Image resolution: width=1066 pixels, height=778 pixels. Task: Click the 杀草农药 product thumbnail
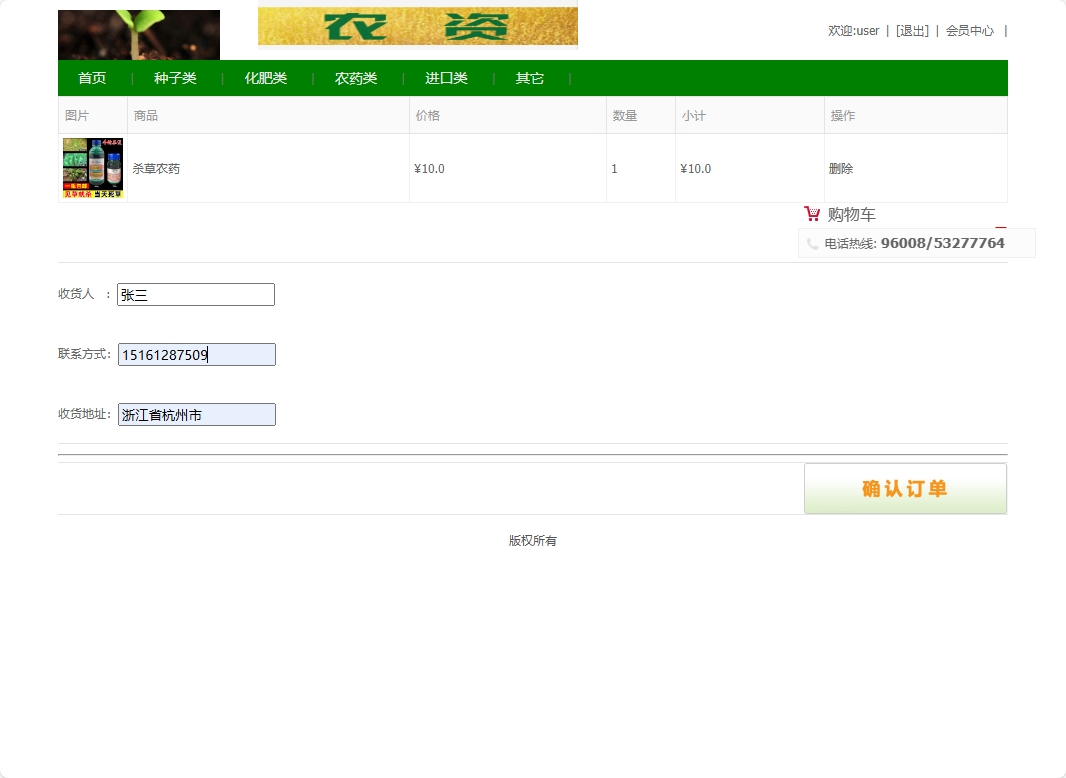(92, 167)
